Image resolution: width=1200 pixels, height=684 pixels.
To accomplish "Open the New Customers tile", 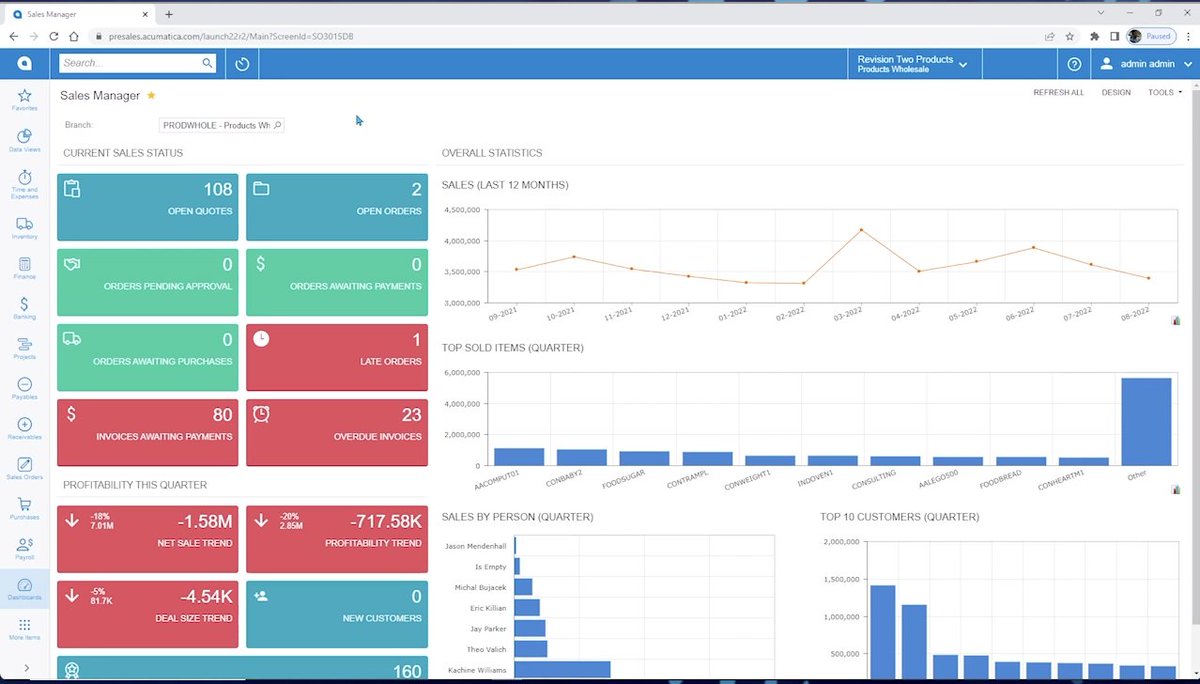I will click(337, 614).
